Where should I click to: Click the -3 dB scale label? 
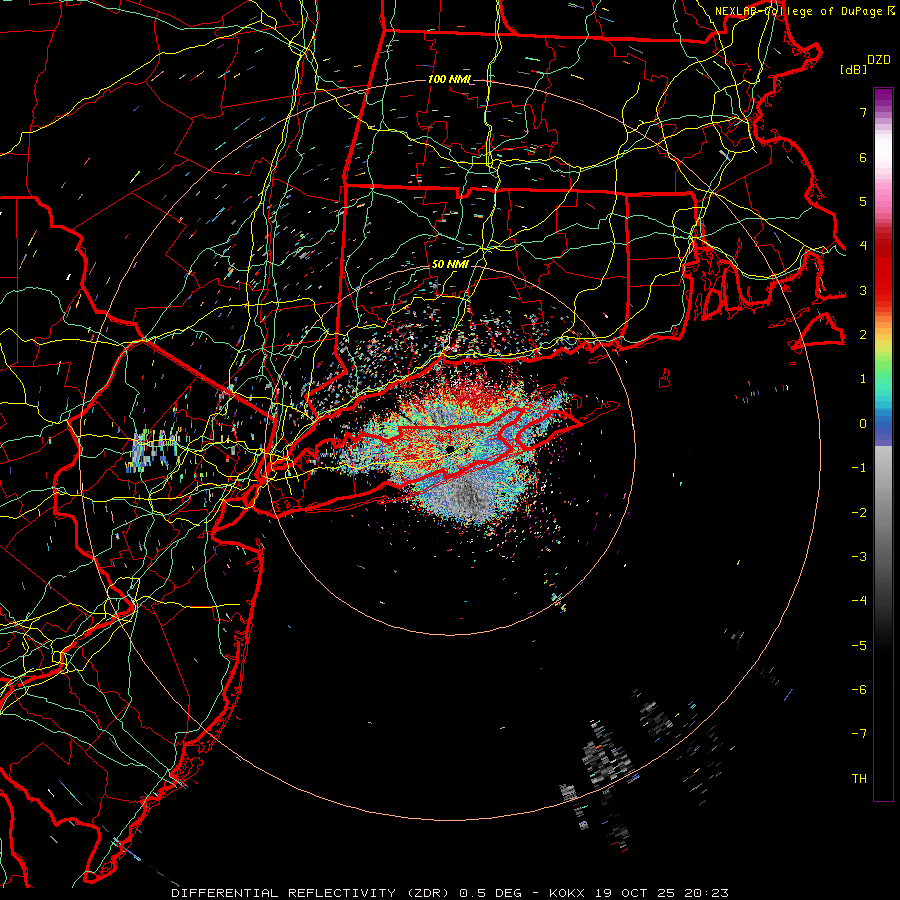click(859, 557)
